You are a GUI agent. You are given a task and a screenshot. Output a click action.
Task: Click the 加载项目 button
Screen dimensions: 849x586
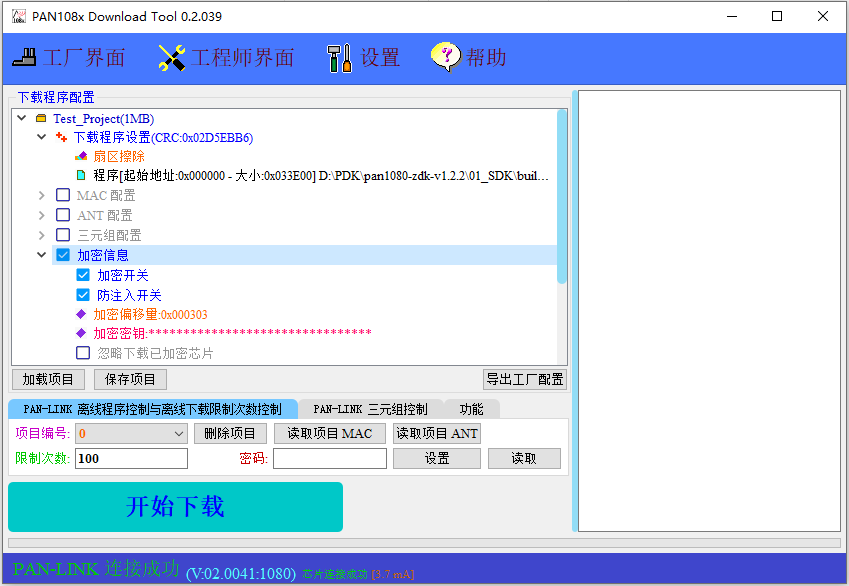pos(48,380)
